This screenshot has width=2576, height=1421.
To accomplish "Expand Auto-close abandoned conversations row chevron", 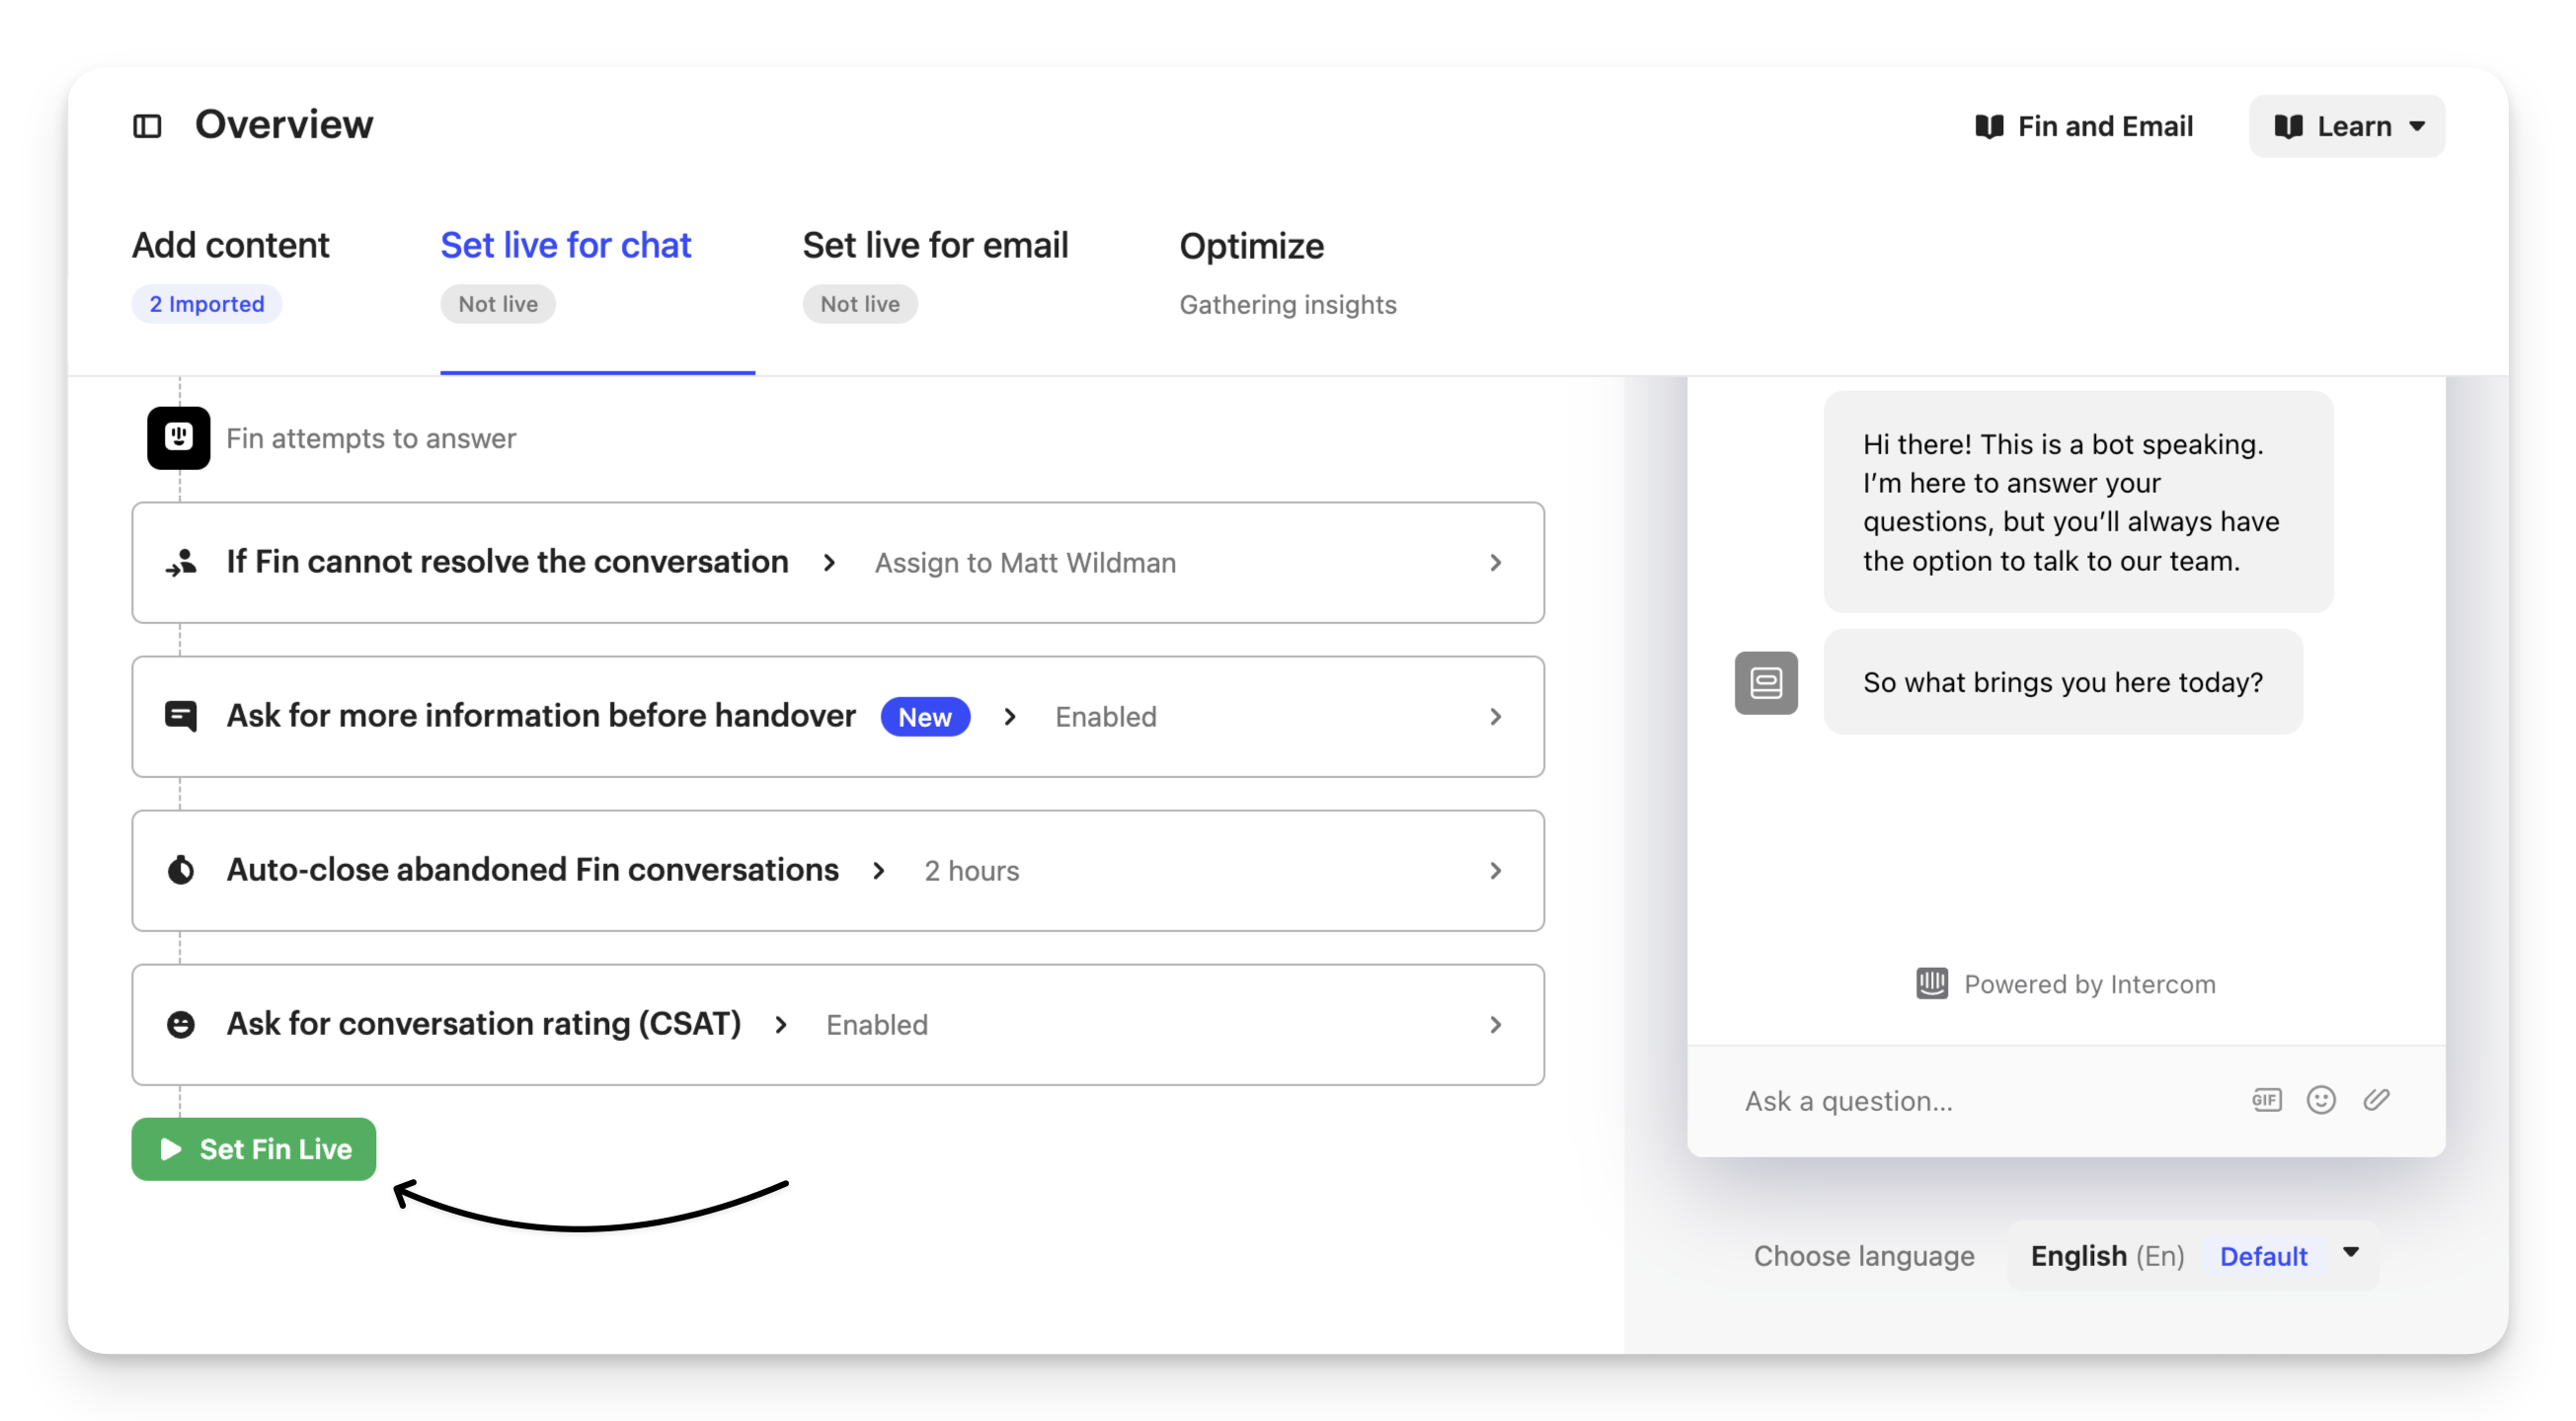I will (1496, 871).
